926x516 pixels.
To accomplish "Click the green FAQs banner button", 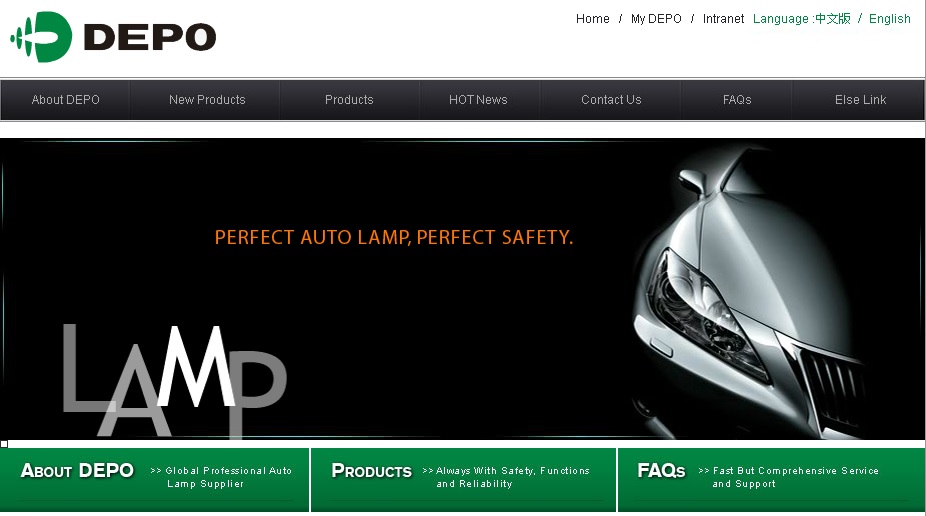I will 771,479.
